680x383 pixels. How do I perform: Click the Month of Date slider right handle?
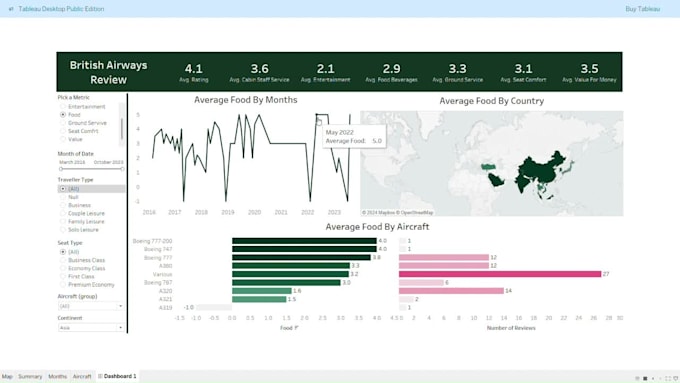point(122,169)
